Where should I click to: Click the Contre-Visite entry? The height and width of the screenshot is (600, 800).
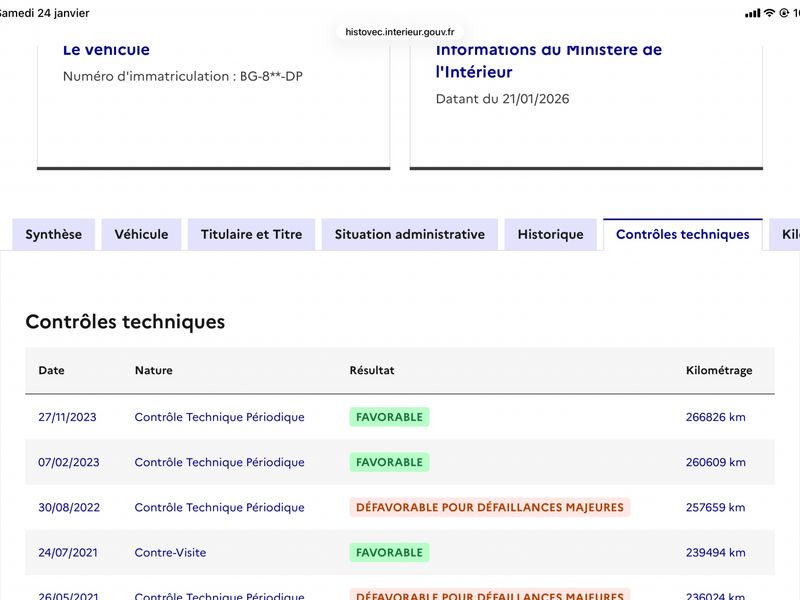point(170,553)
